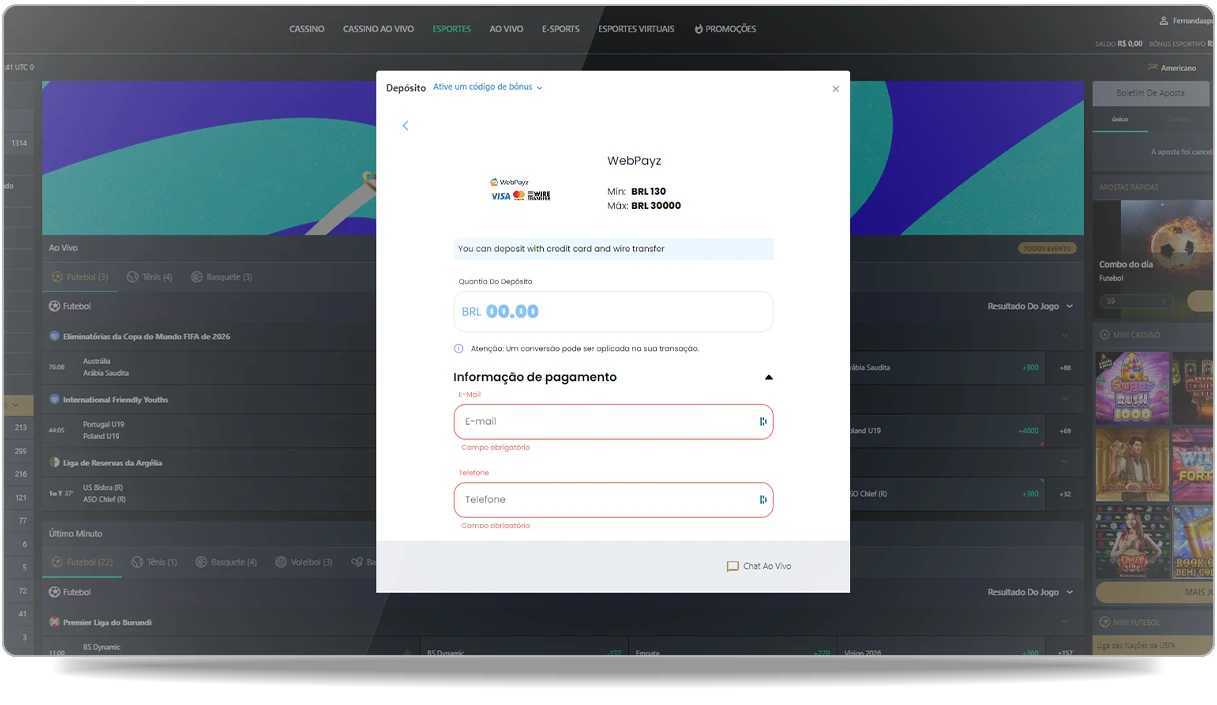The image size is (1217, 705).
Task: Click the Chat Ao Vivo speech bubble icon
Action: click(x=732, y=566)
